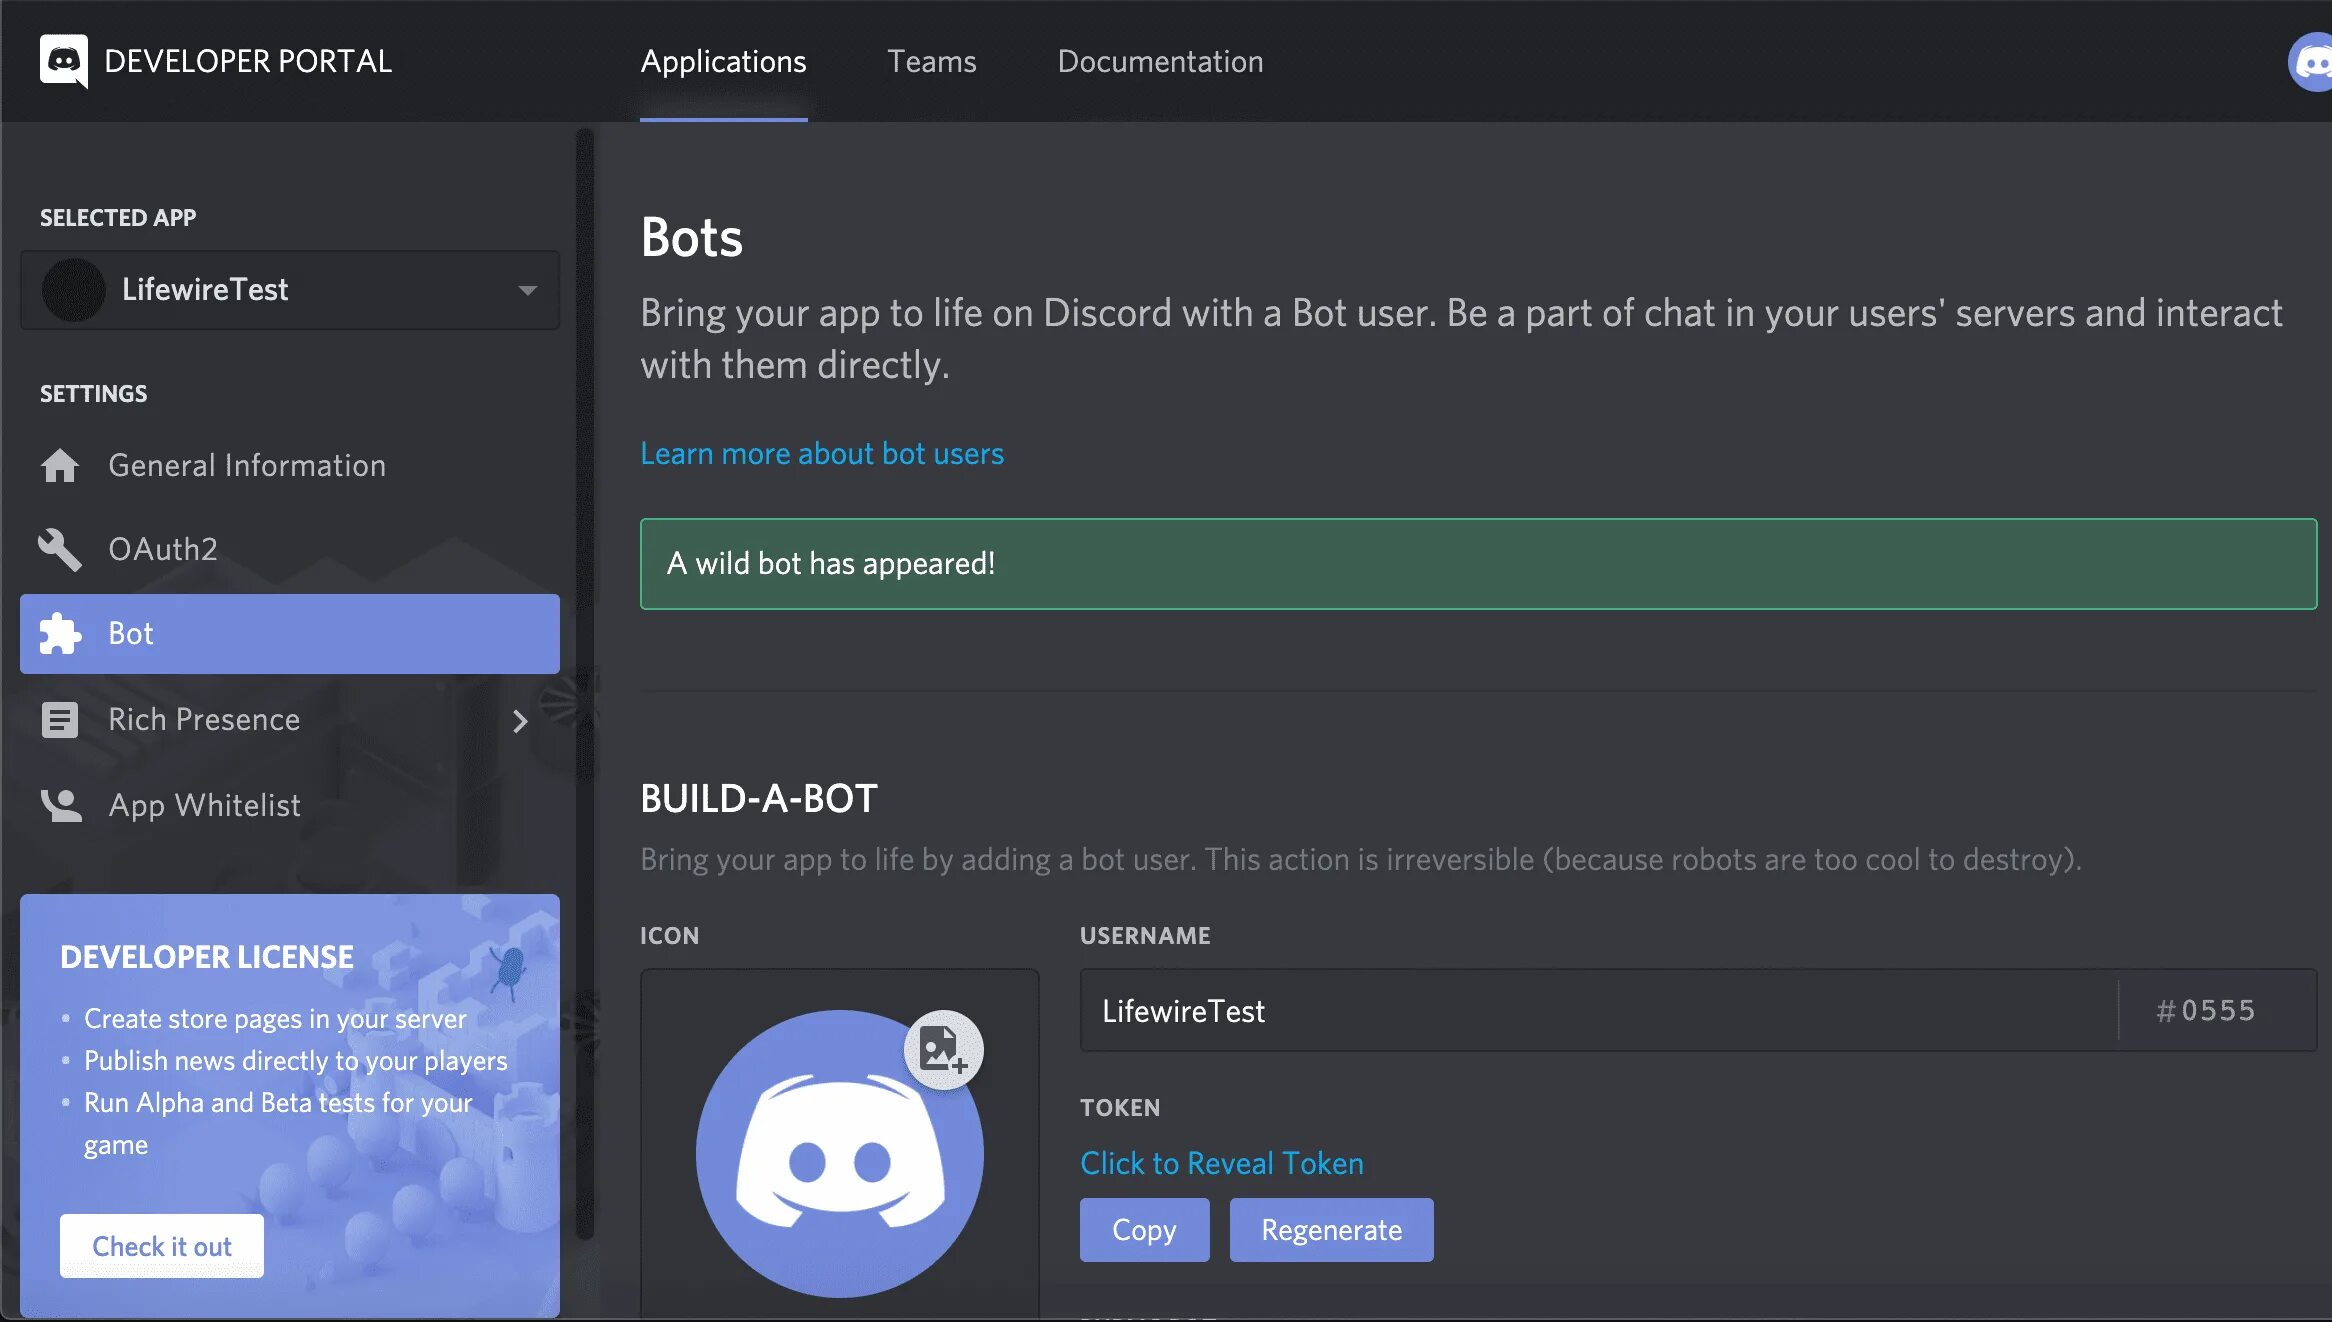Click the LifewireTest username input field
Image resolution: width=2332 pixels, height=1322 pixels.
click(1598, 1011)
